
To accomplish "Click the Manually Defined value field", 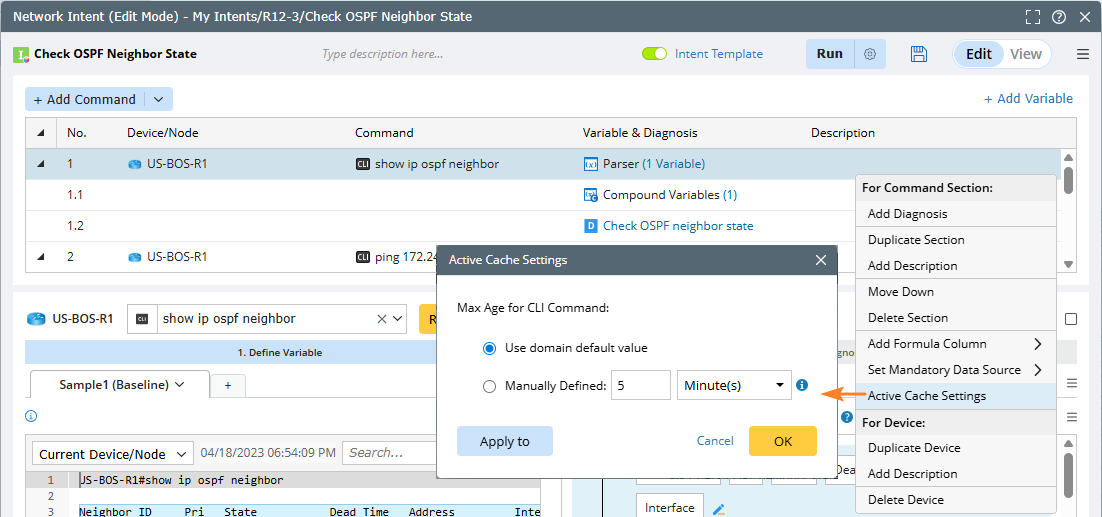I will [640, 385].
